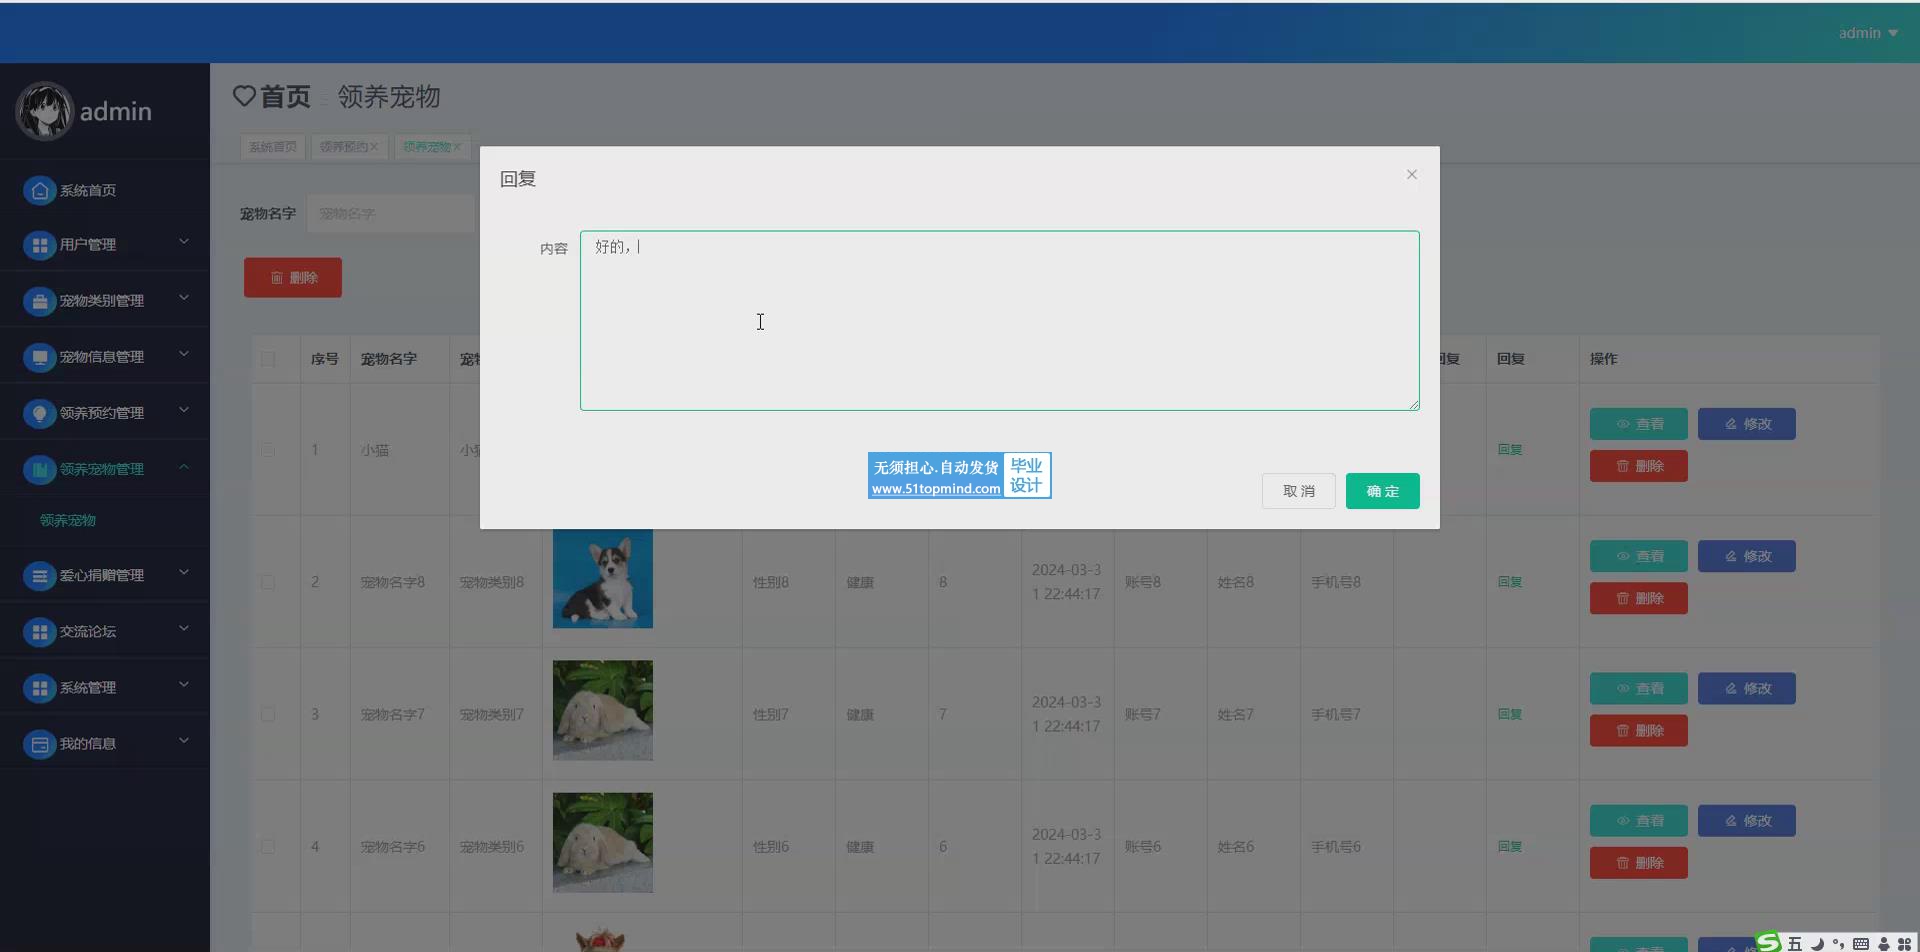The width and height of the screenshot is (1920, 952).
Task: Click the 领养宠物管理 sidebar icon
Action: [39, 469]
